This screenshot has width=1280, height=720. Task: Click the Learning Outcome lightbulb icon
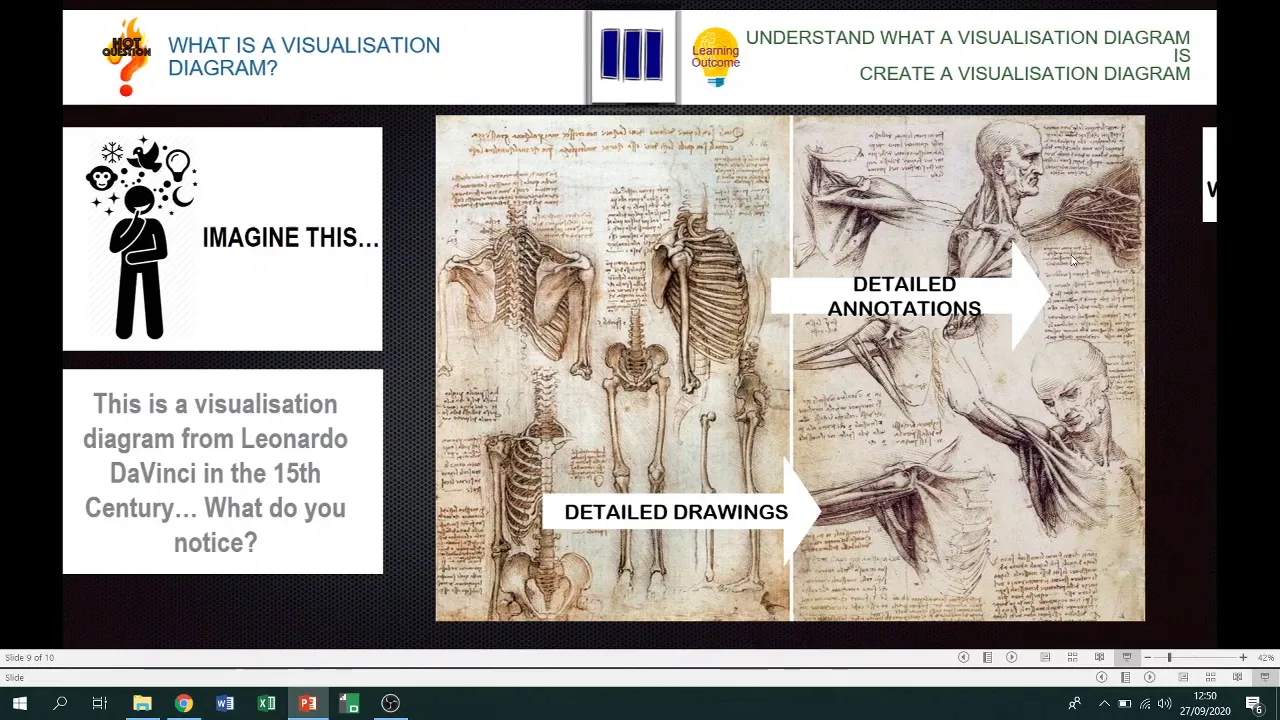(715, 57)
